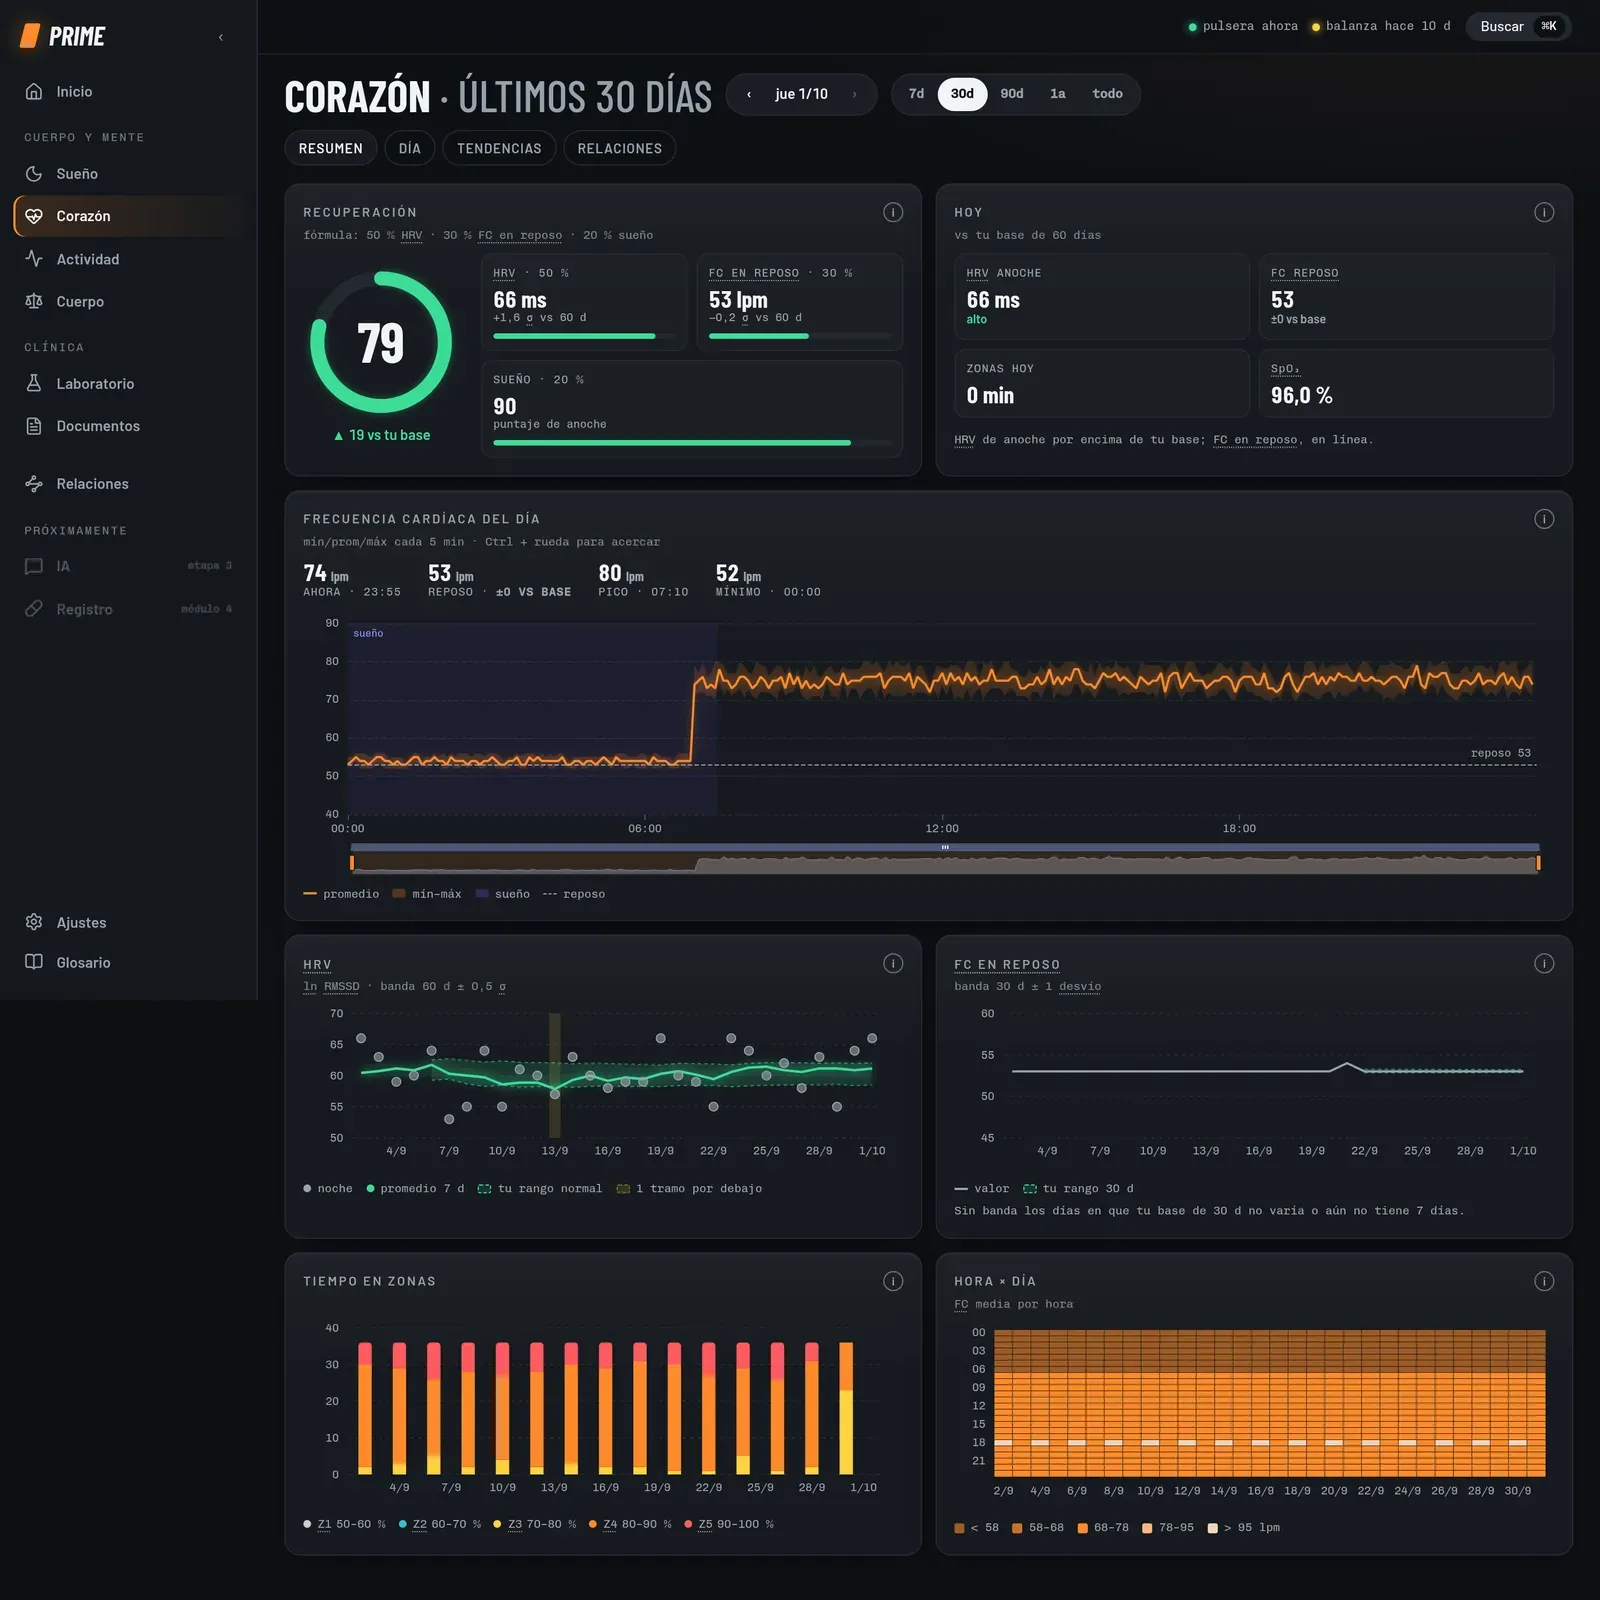1600x1600 pixels.
Task: Switch to the Resumen tab
Action: coord(331,148)
